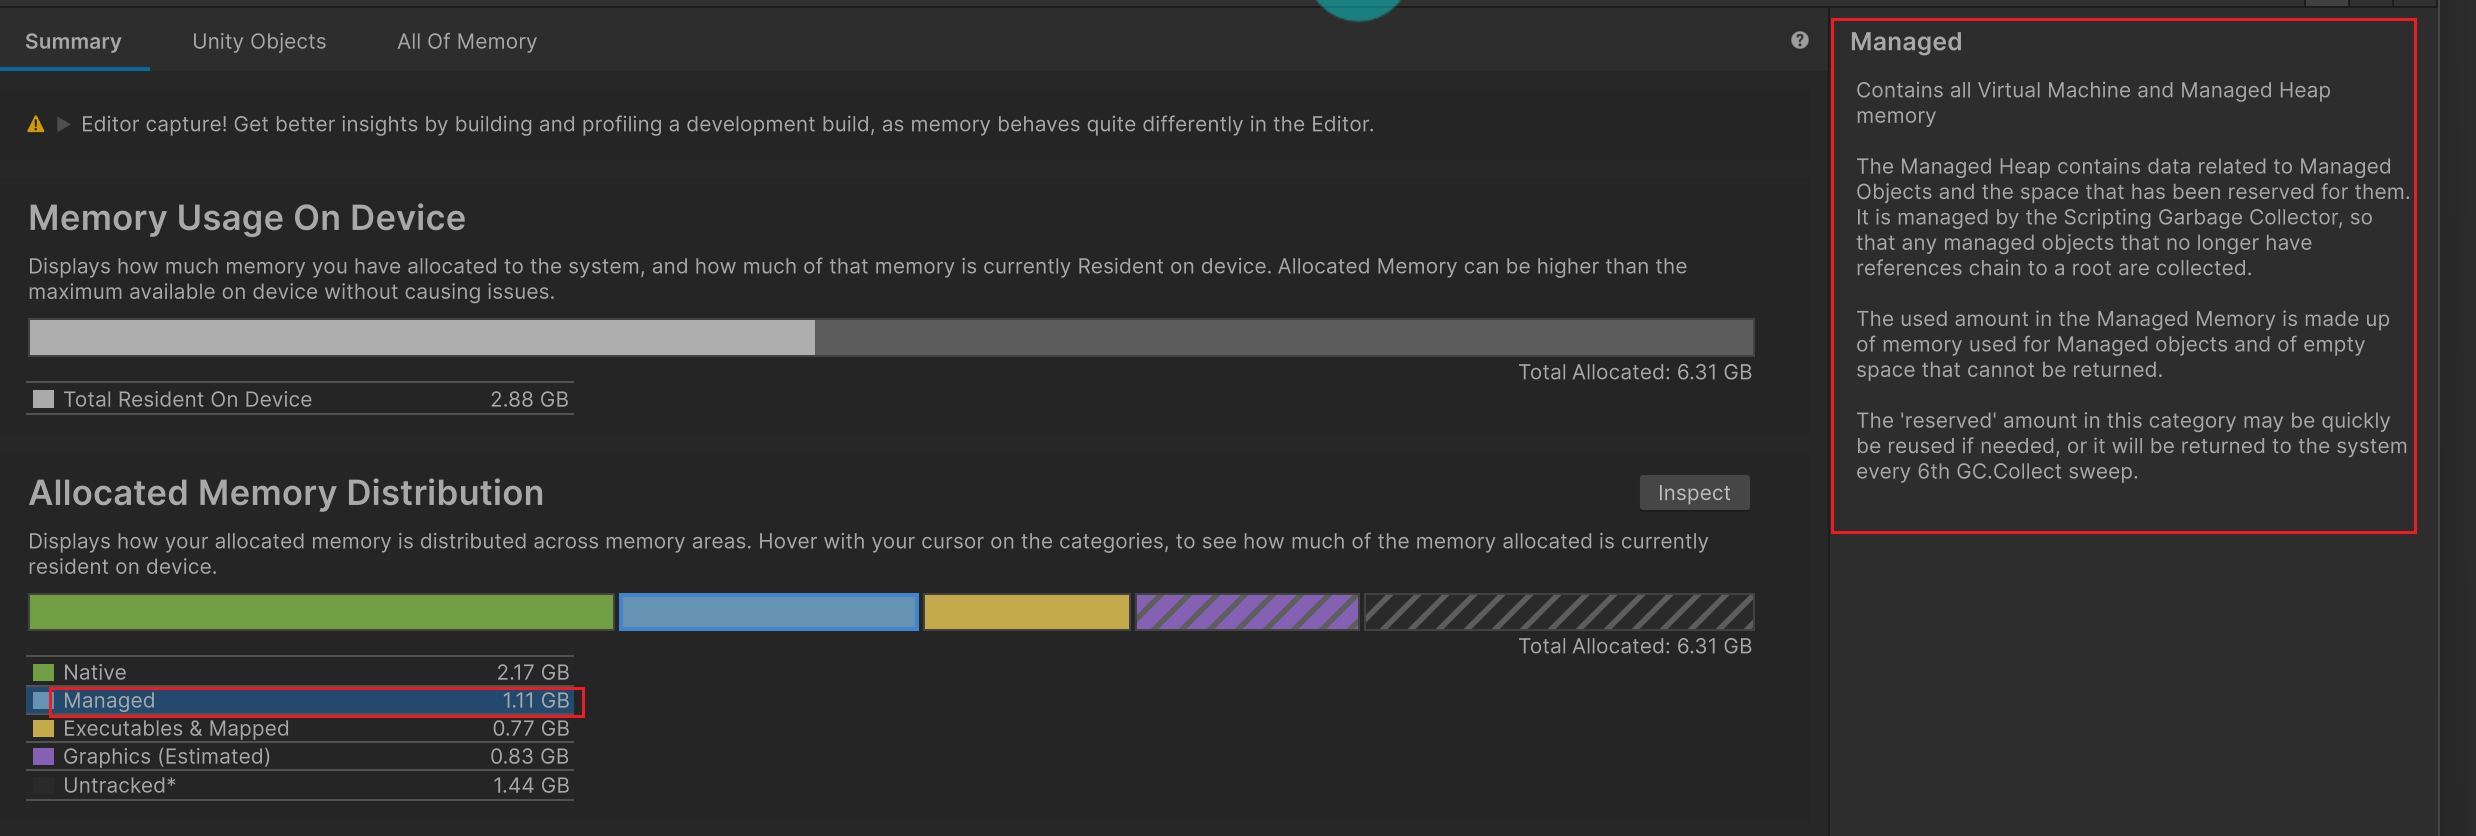Click the yellow warning triangle icon
Screen dimensions: 2476x836
(36, 124)
